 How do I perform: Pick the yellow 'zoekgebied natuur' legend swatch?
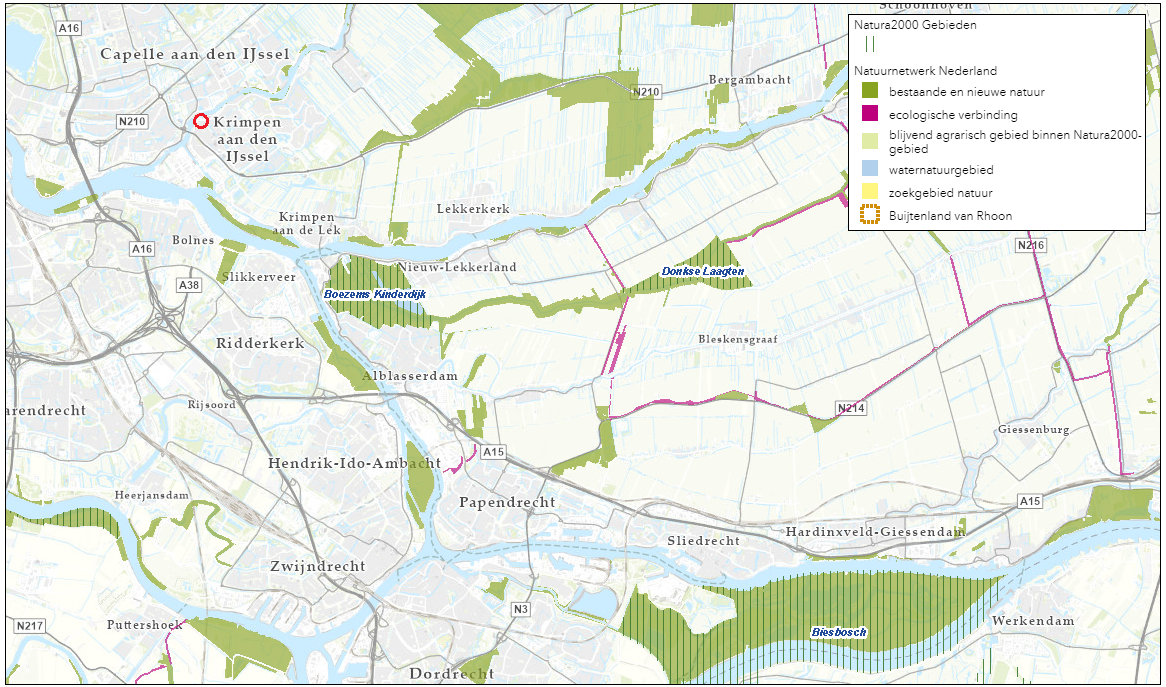point(870,192)
